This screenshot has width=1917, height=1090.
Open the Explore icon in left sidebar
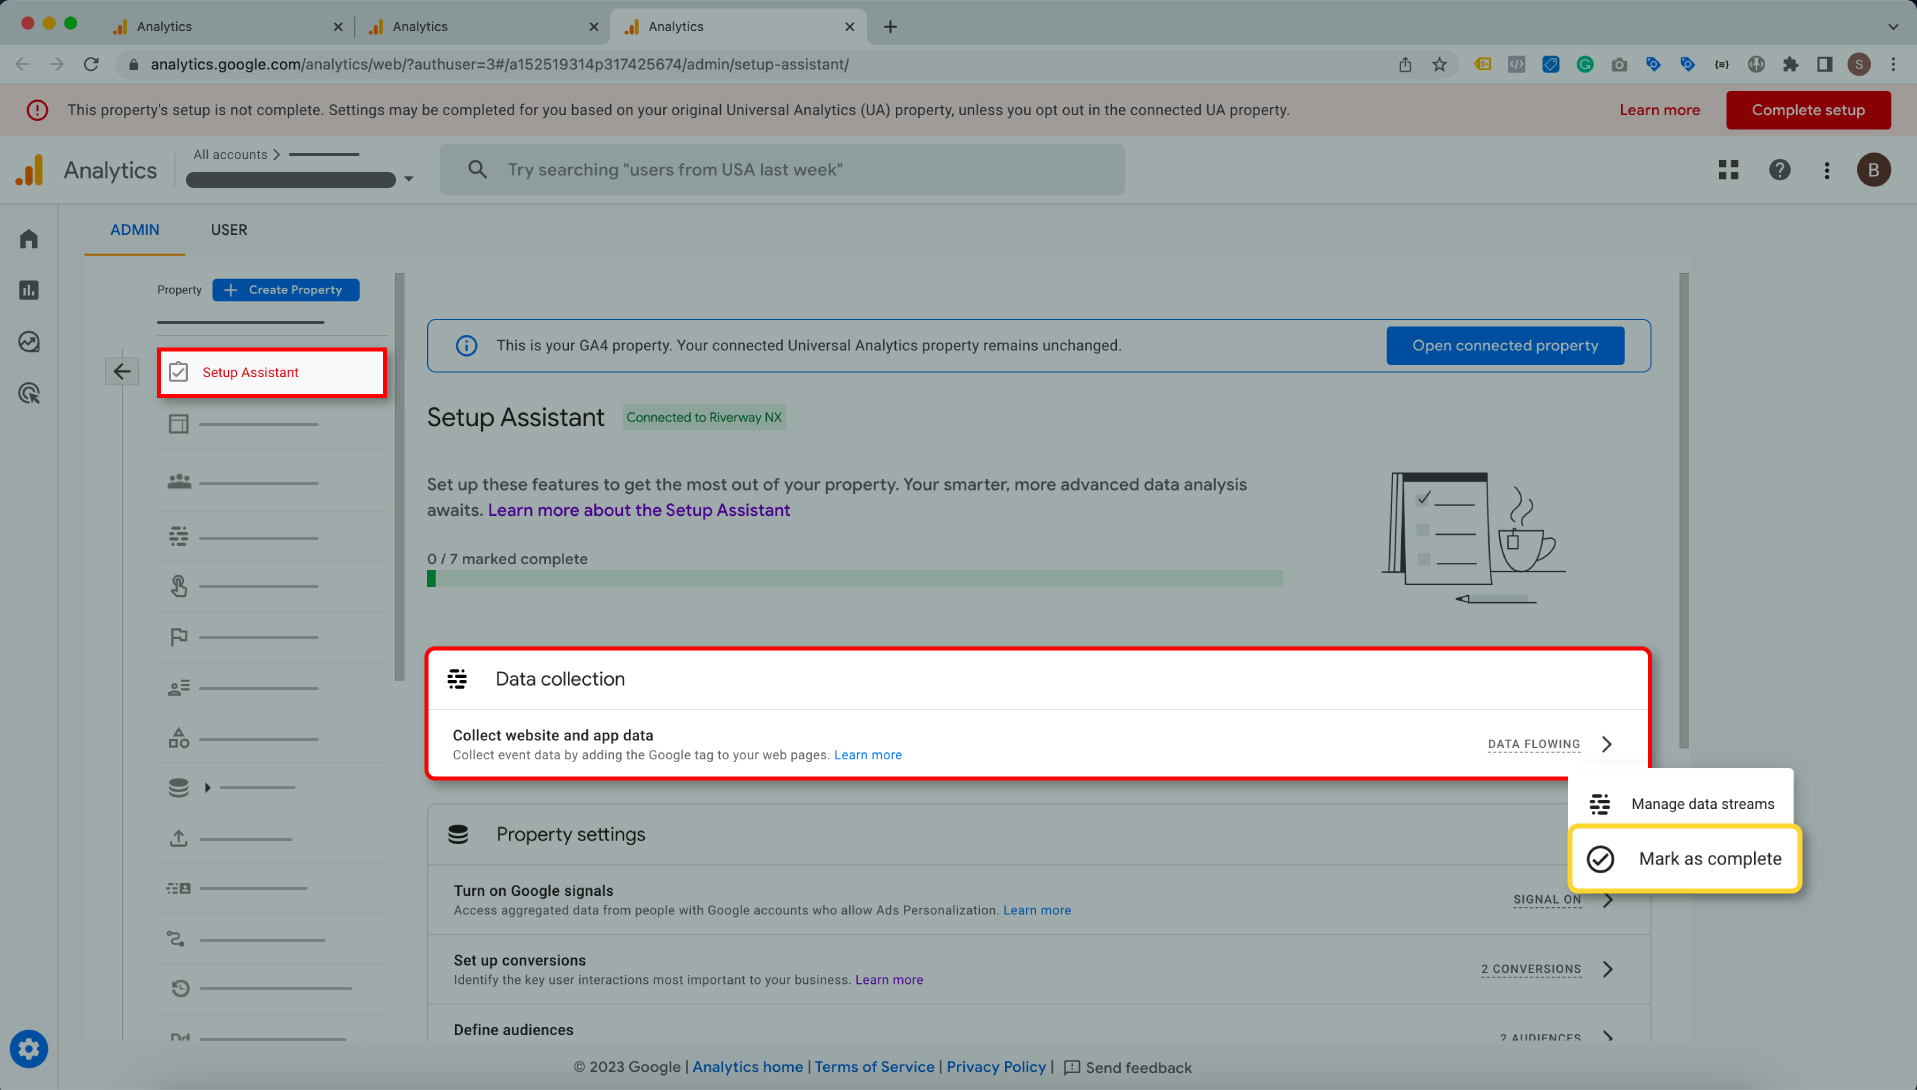[x=29, y=342]
